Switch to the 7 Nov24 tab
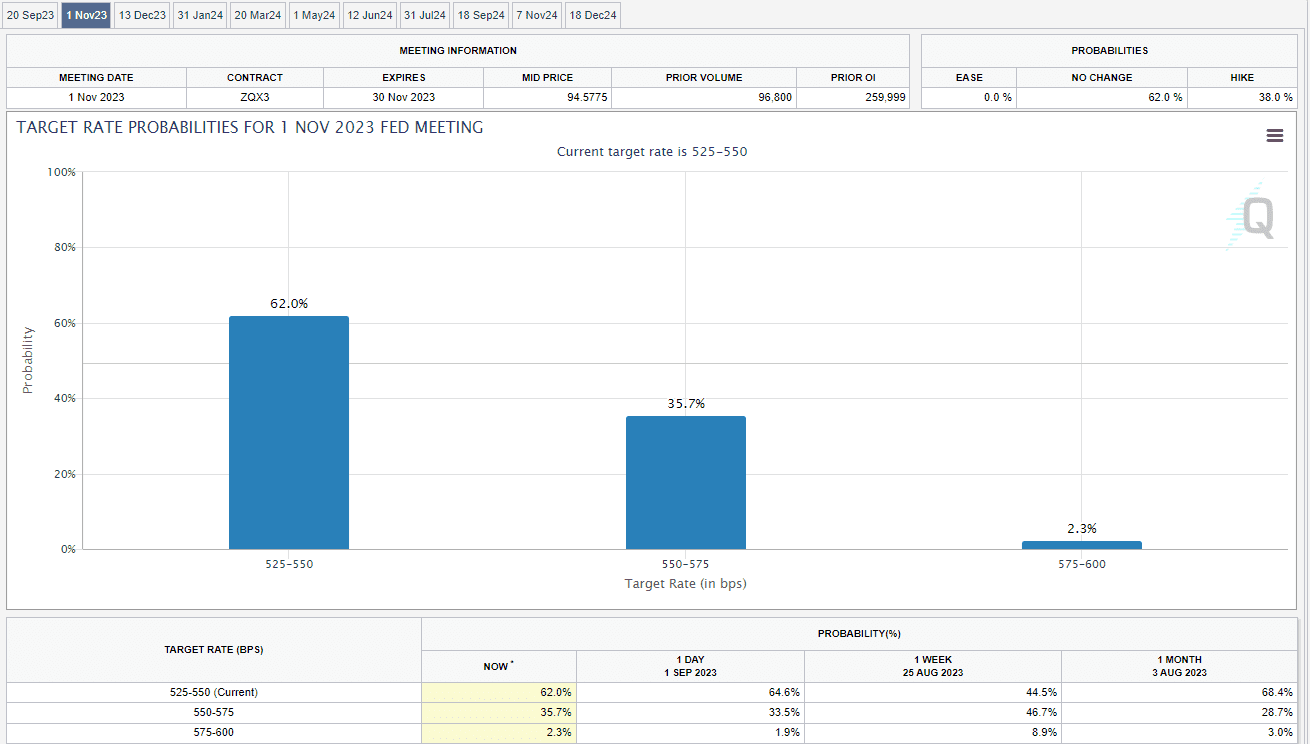The image size is (1310, 744). click(x=537, y=15)
